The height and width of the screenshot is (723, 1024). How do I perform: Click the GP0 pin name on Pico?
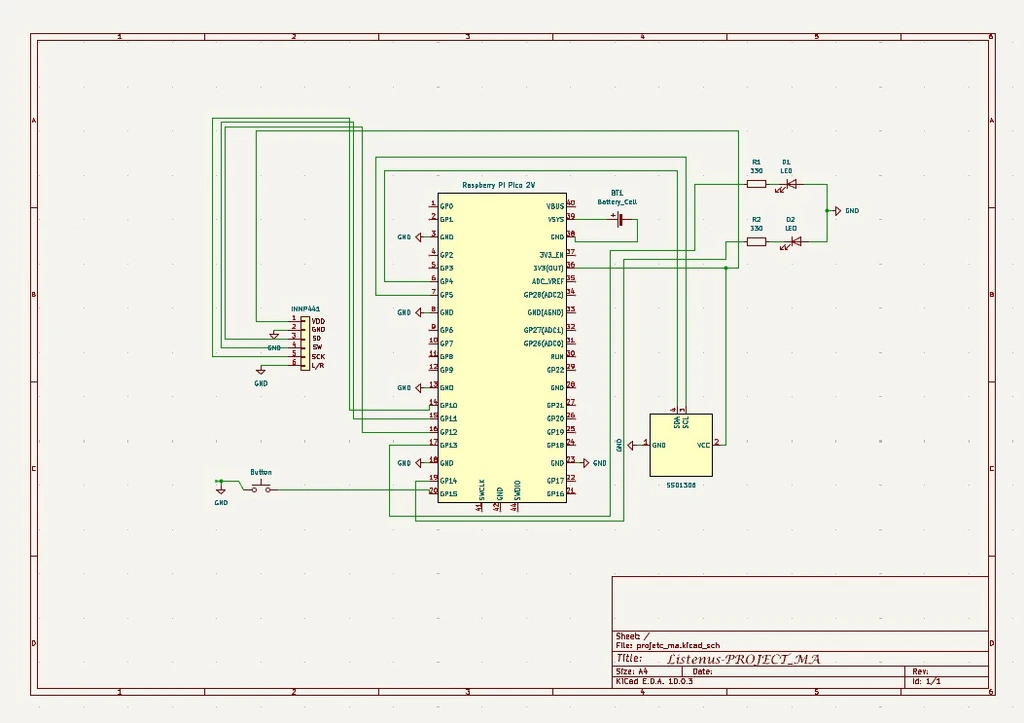tap(447, 206)
